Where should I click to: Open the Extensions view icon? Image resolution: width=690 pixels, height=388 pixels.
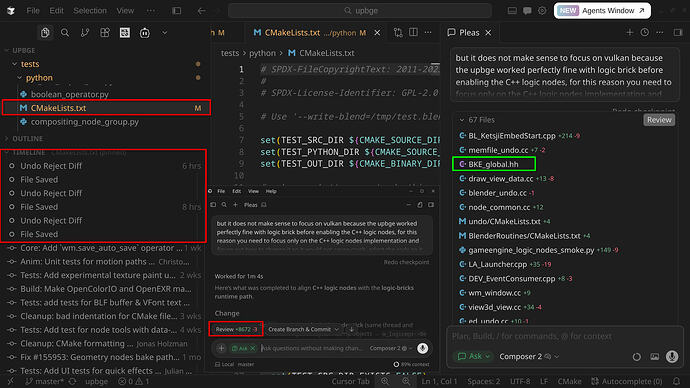coord(105,33)
